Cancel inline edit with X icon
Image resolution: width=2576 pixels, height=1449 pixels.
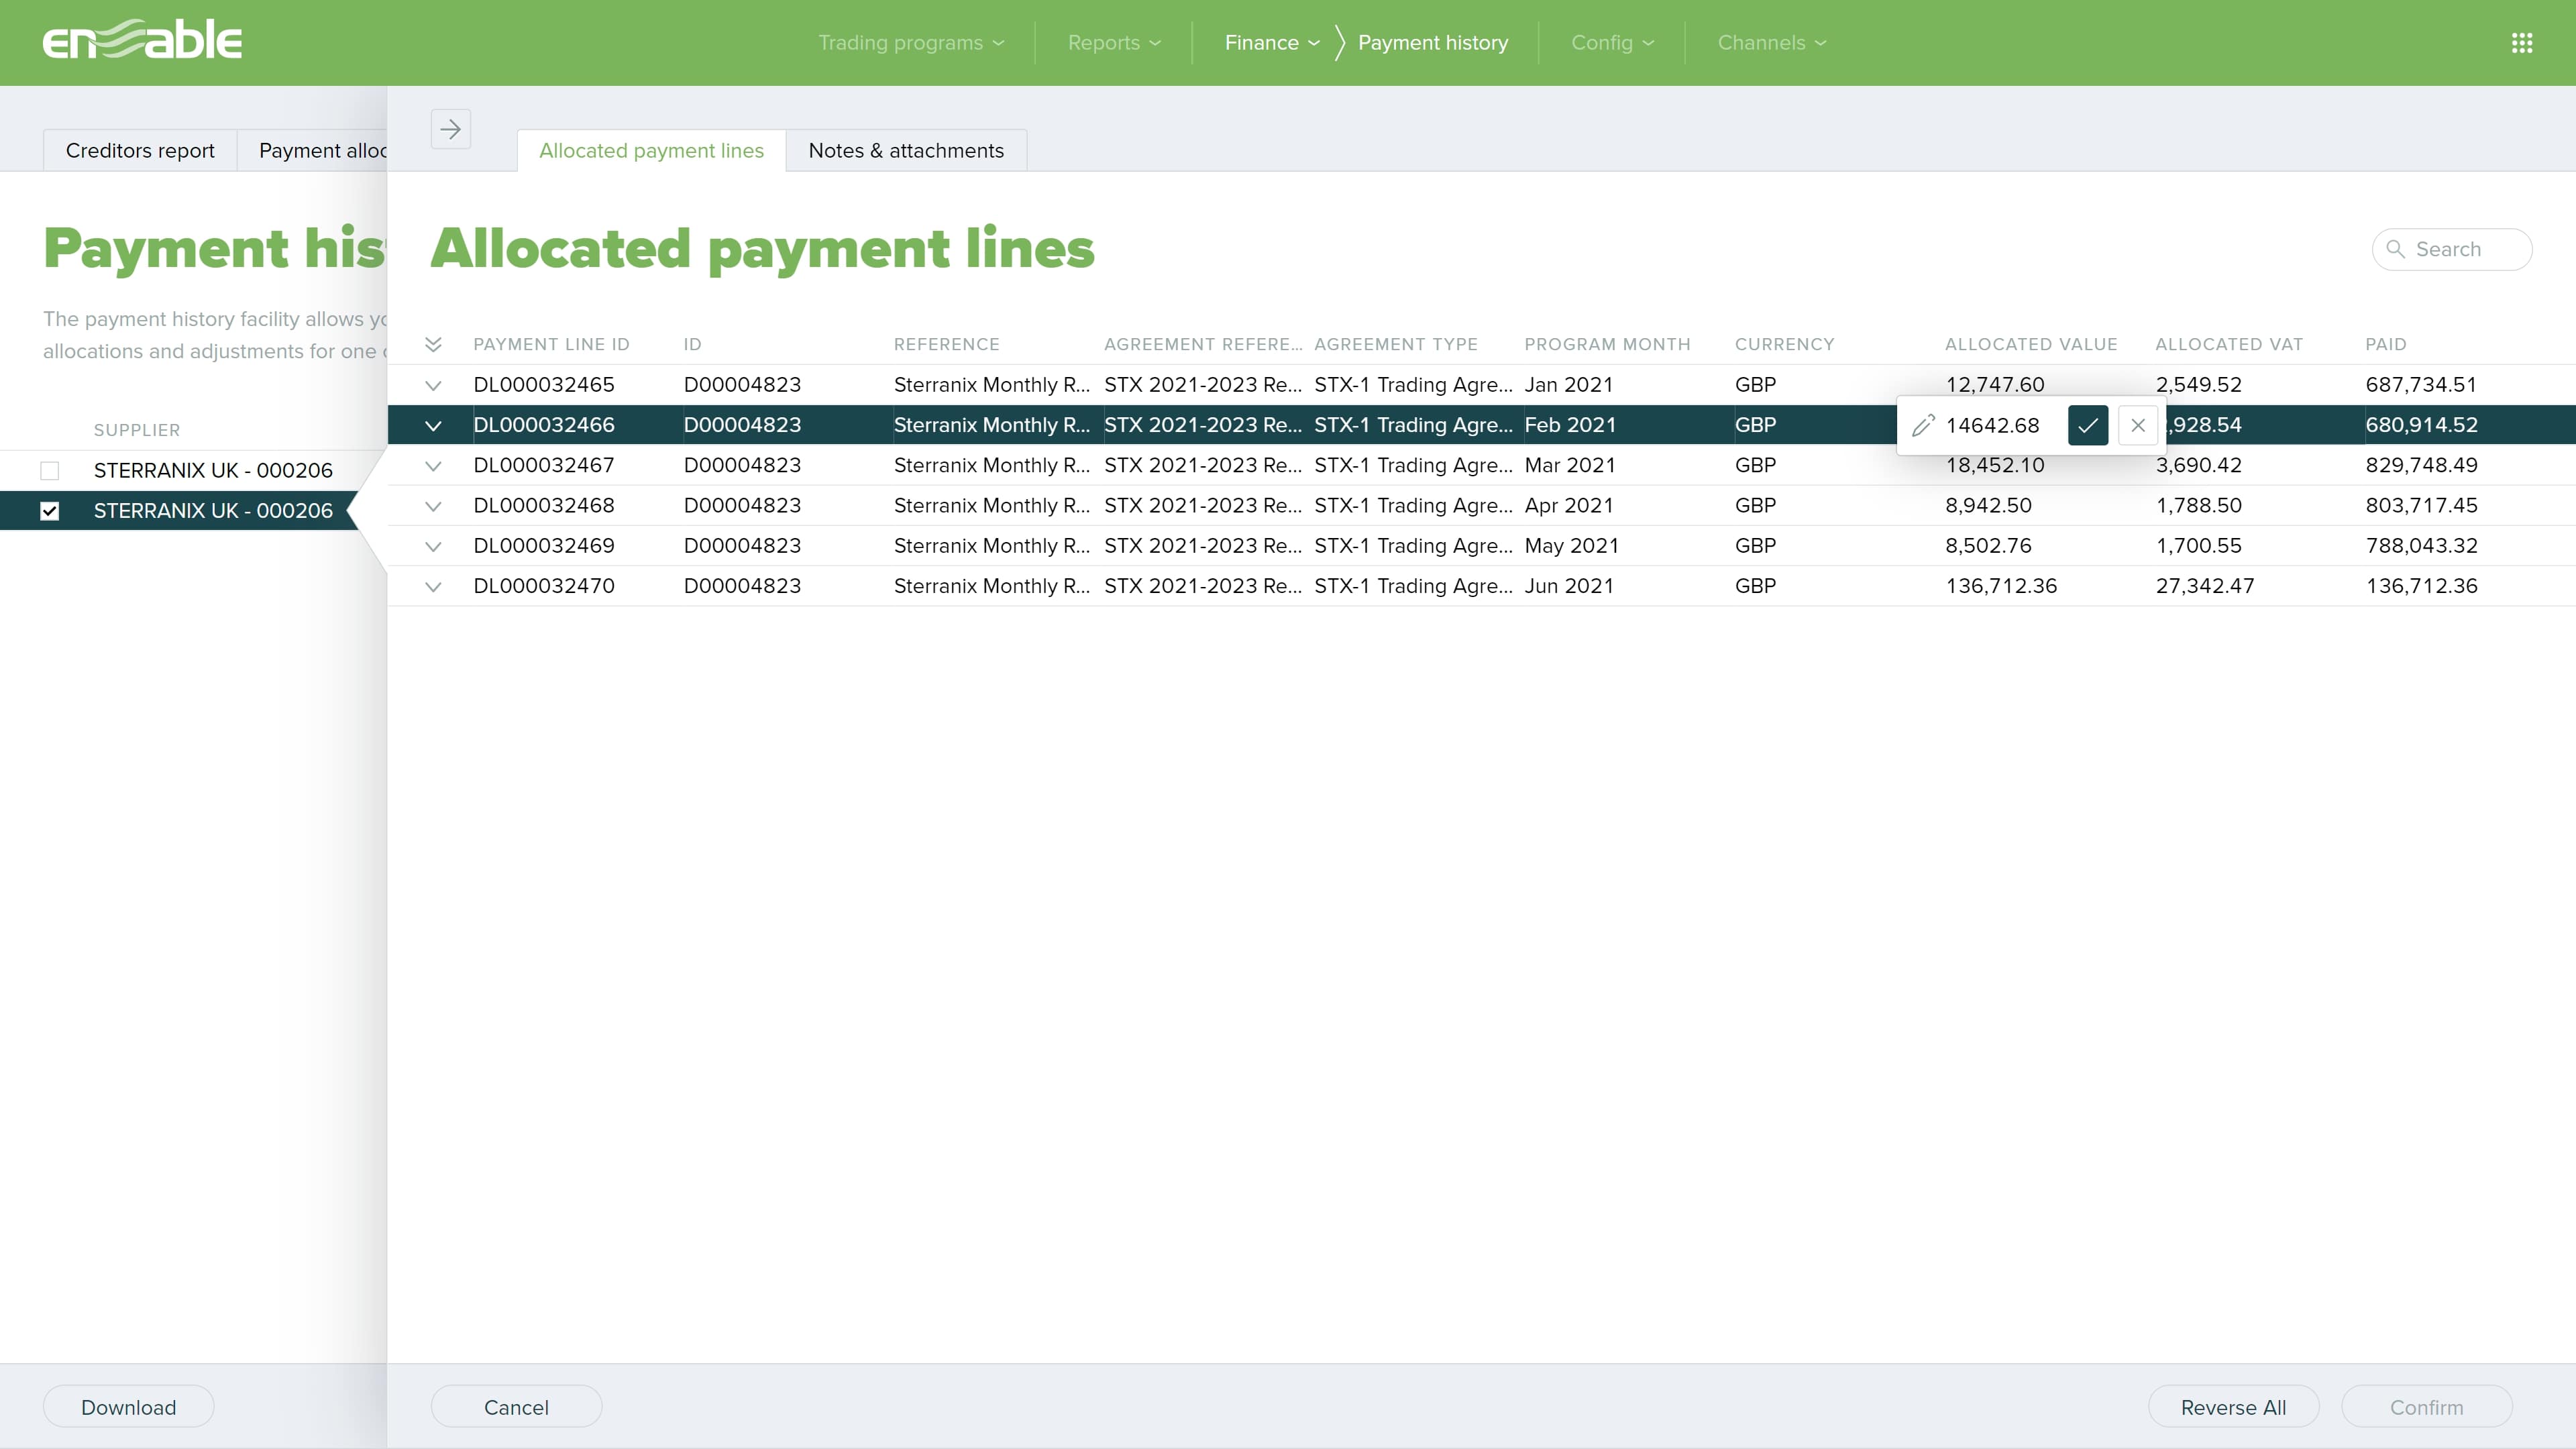2137,426
